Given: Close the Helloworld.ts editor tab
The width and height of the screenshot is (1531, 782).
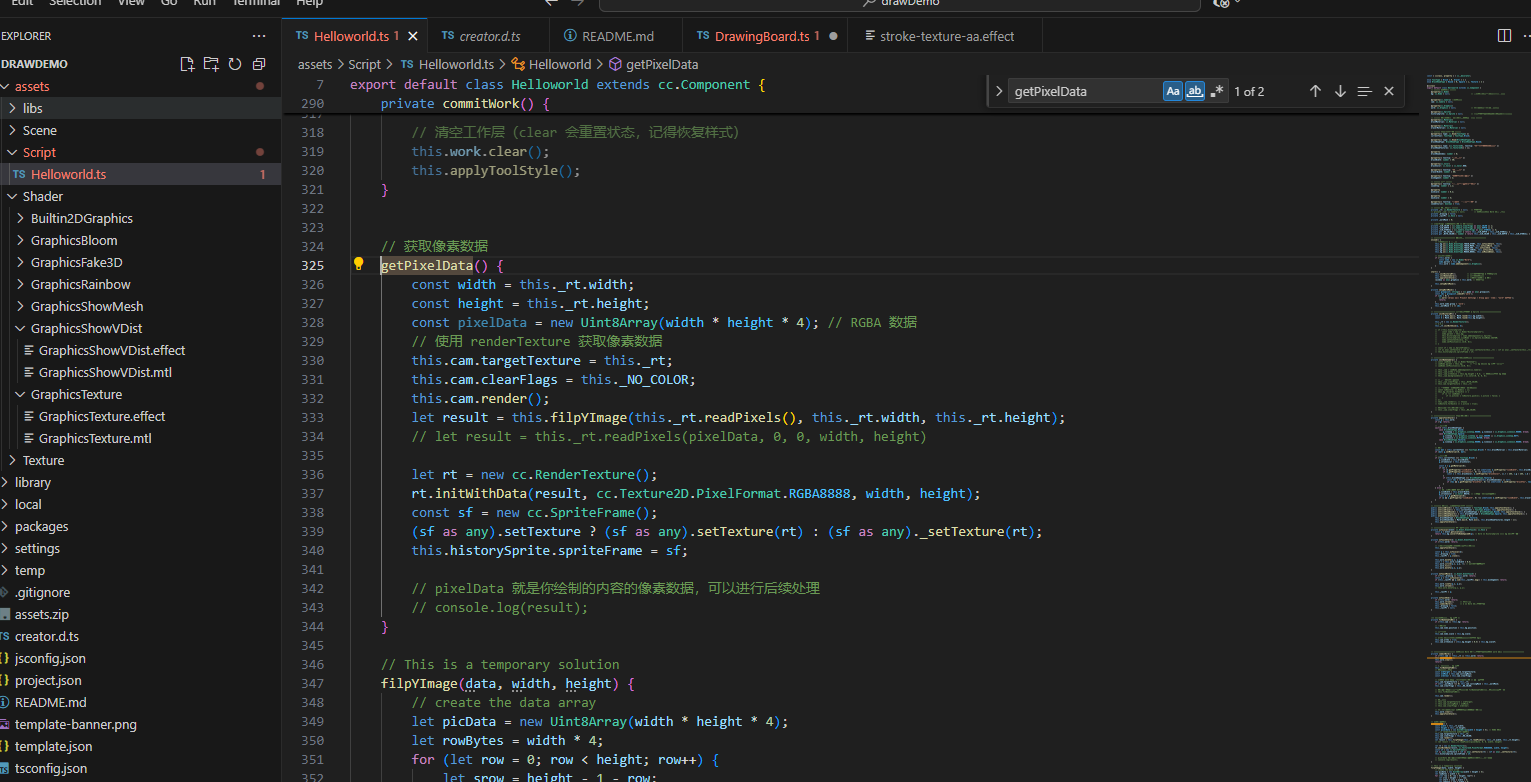Looking at the screenshot, I should 413,36.
